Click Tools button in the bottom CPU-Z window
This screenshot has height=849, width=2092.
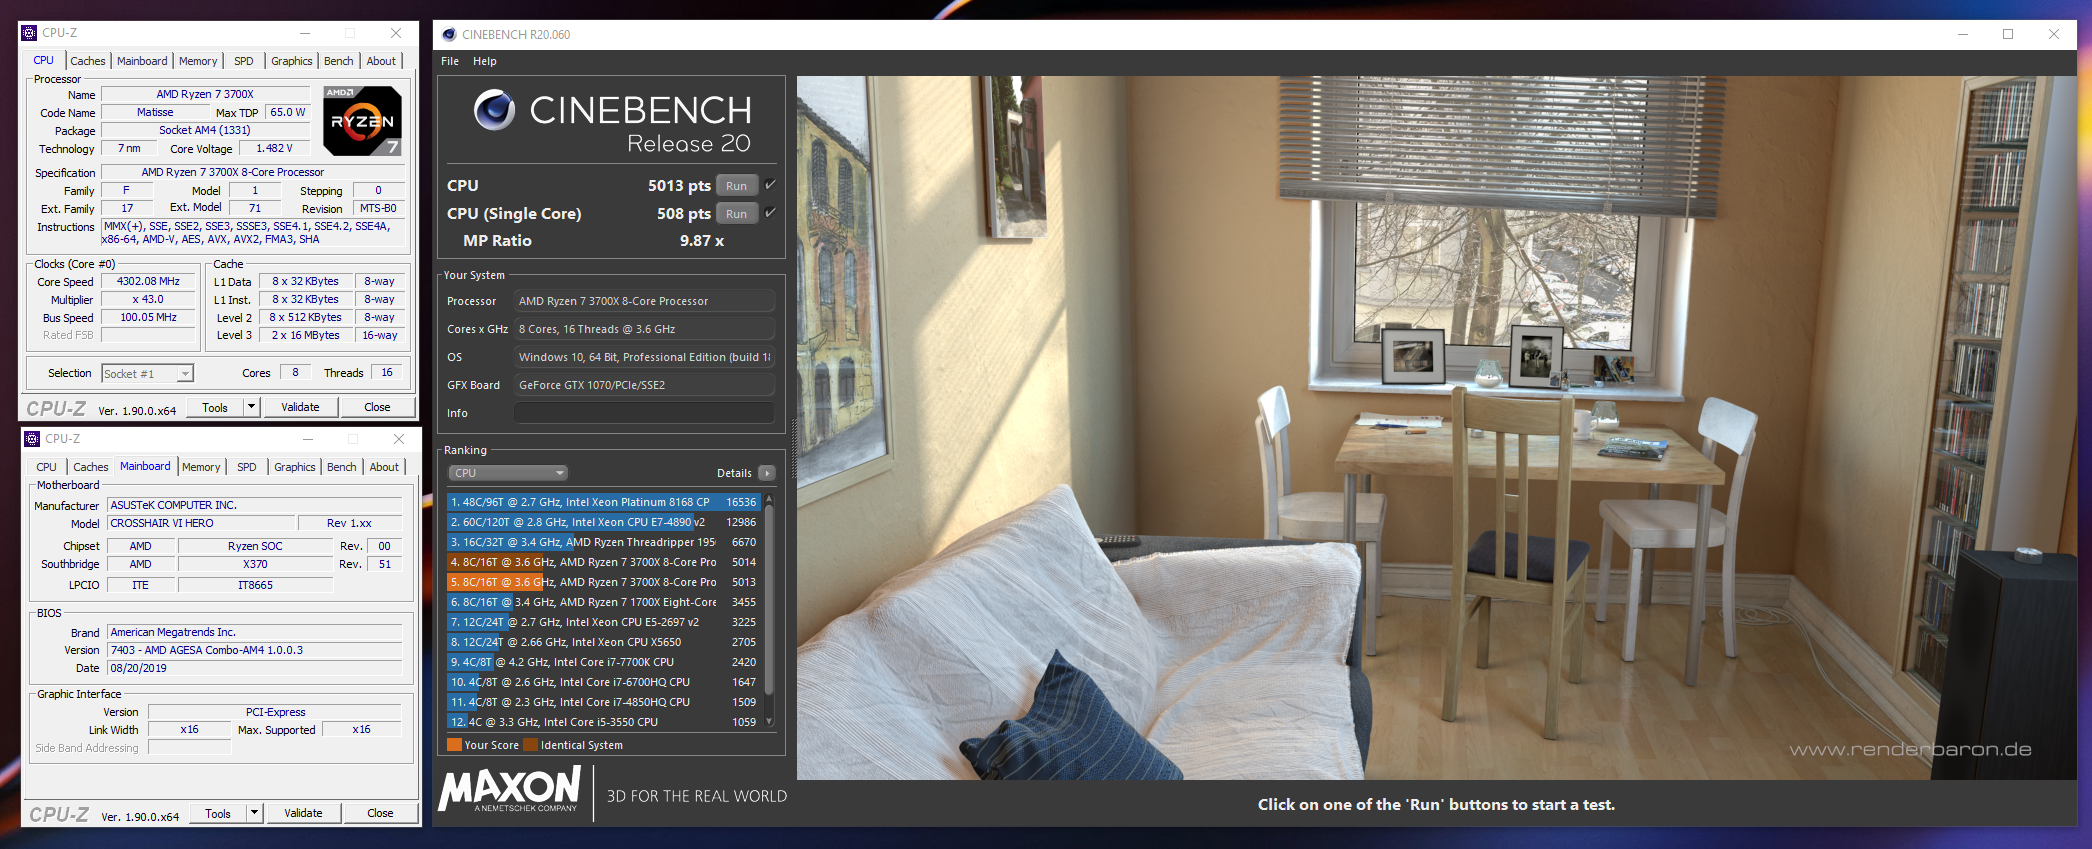[218, 813]
